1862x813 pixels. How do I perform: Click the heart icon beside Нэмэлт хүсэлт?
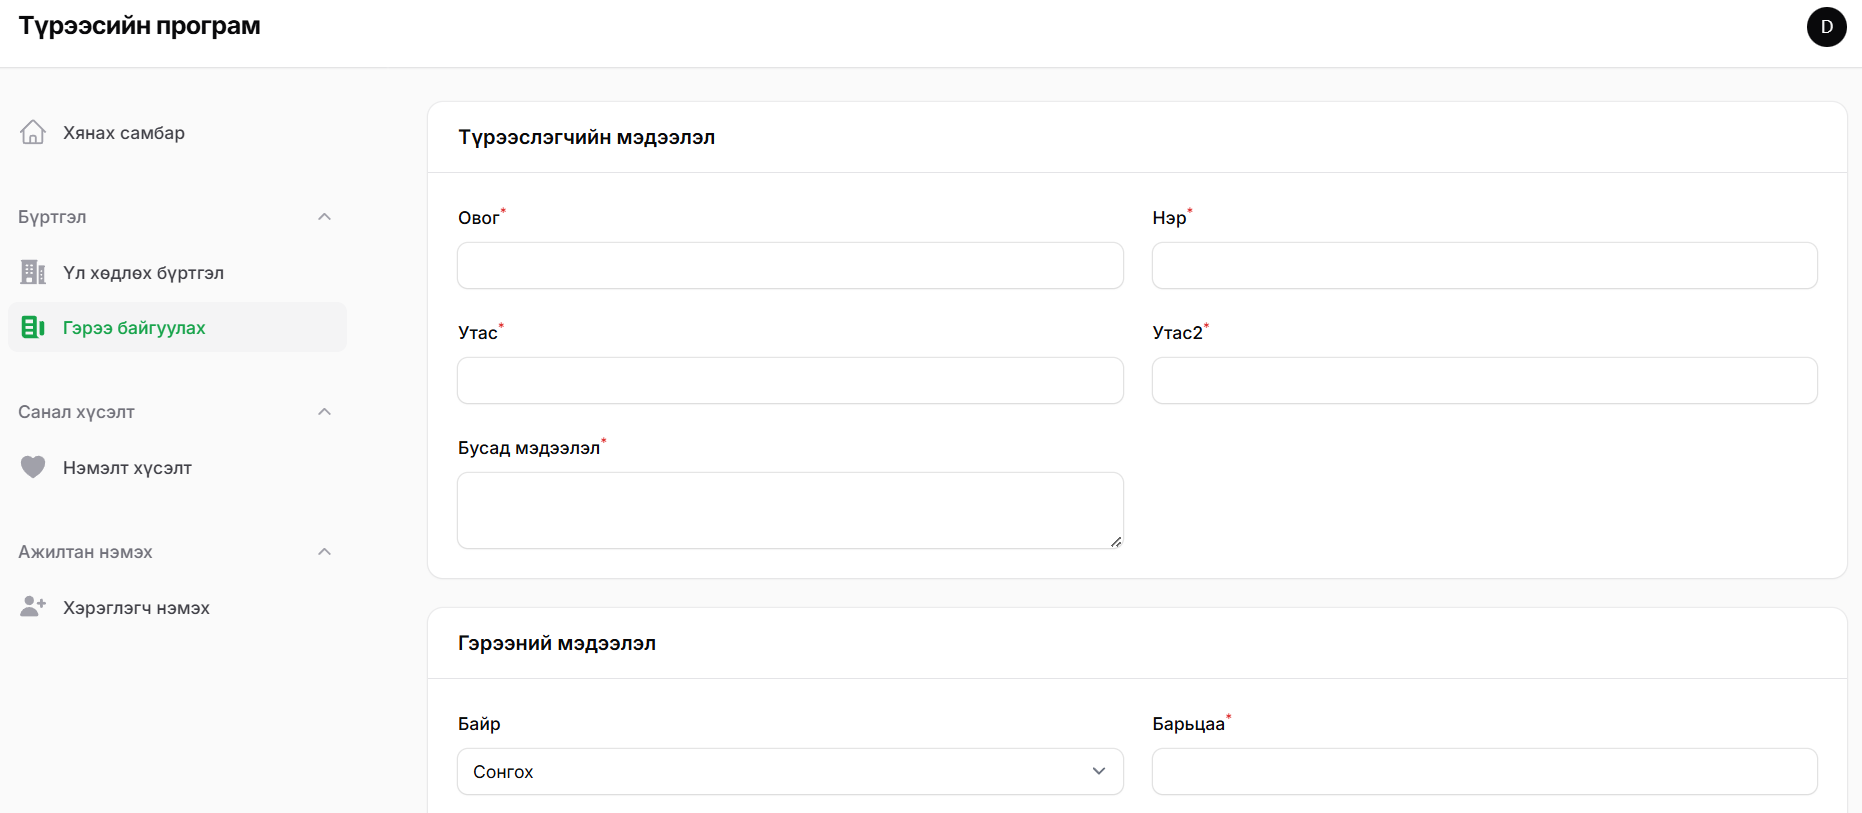click(x=33, y=467)
